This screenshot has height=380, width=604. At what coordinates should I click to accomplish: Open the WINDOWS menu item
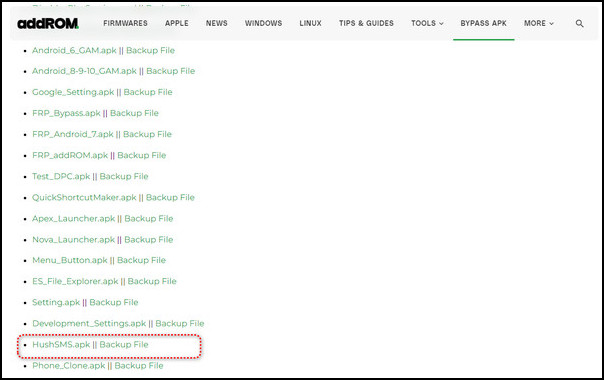(x=263, y=23)
